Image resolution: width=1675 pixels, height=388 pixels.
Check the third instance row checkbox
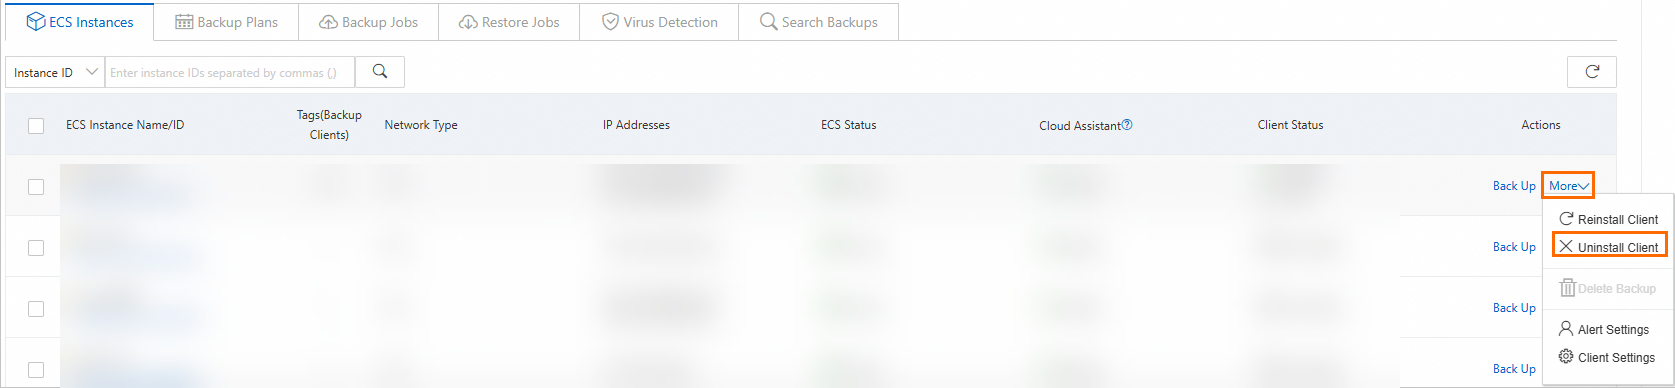click(x=36, y=309)
